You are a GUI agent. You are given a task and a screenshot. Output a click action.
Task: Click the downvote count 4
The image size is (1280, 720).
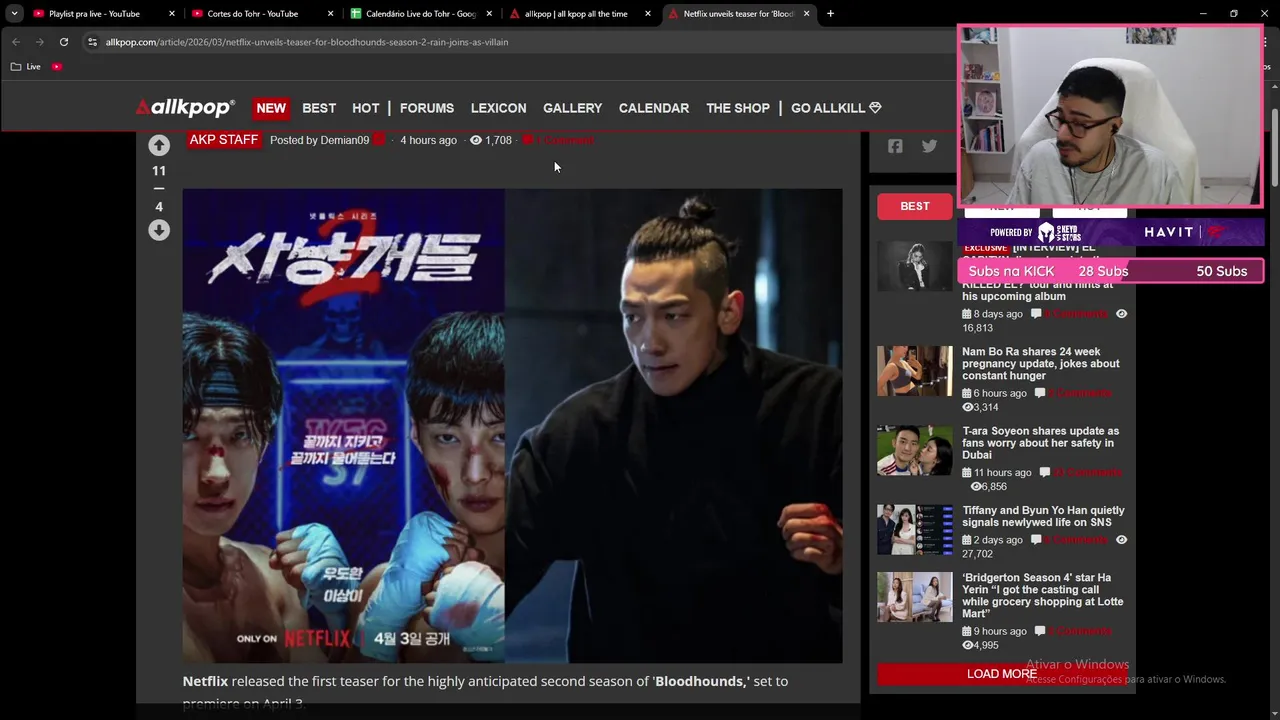[x=159, y=207]
